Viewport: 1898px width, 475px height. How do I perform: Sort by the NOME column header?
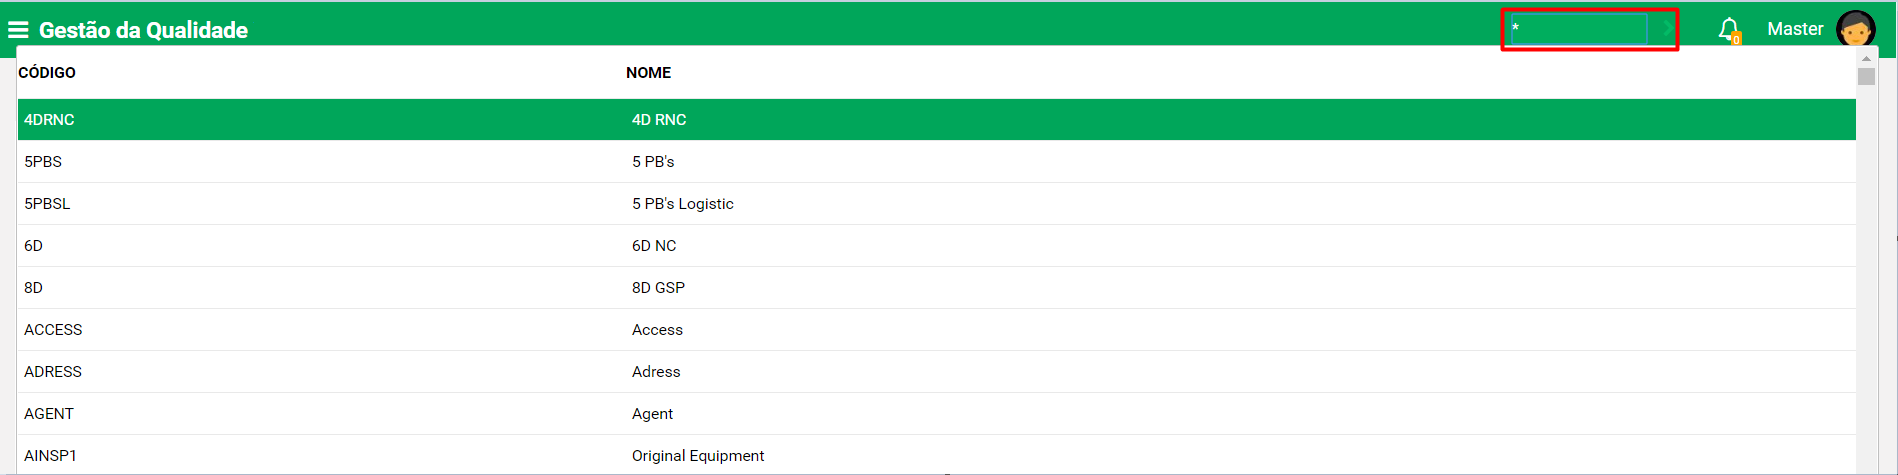tap(648, 73)
